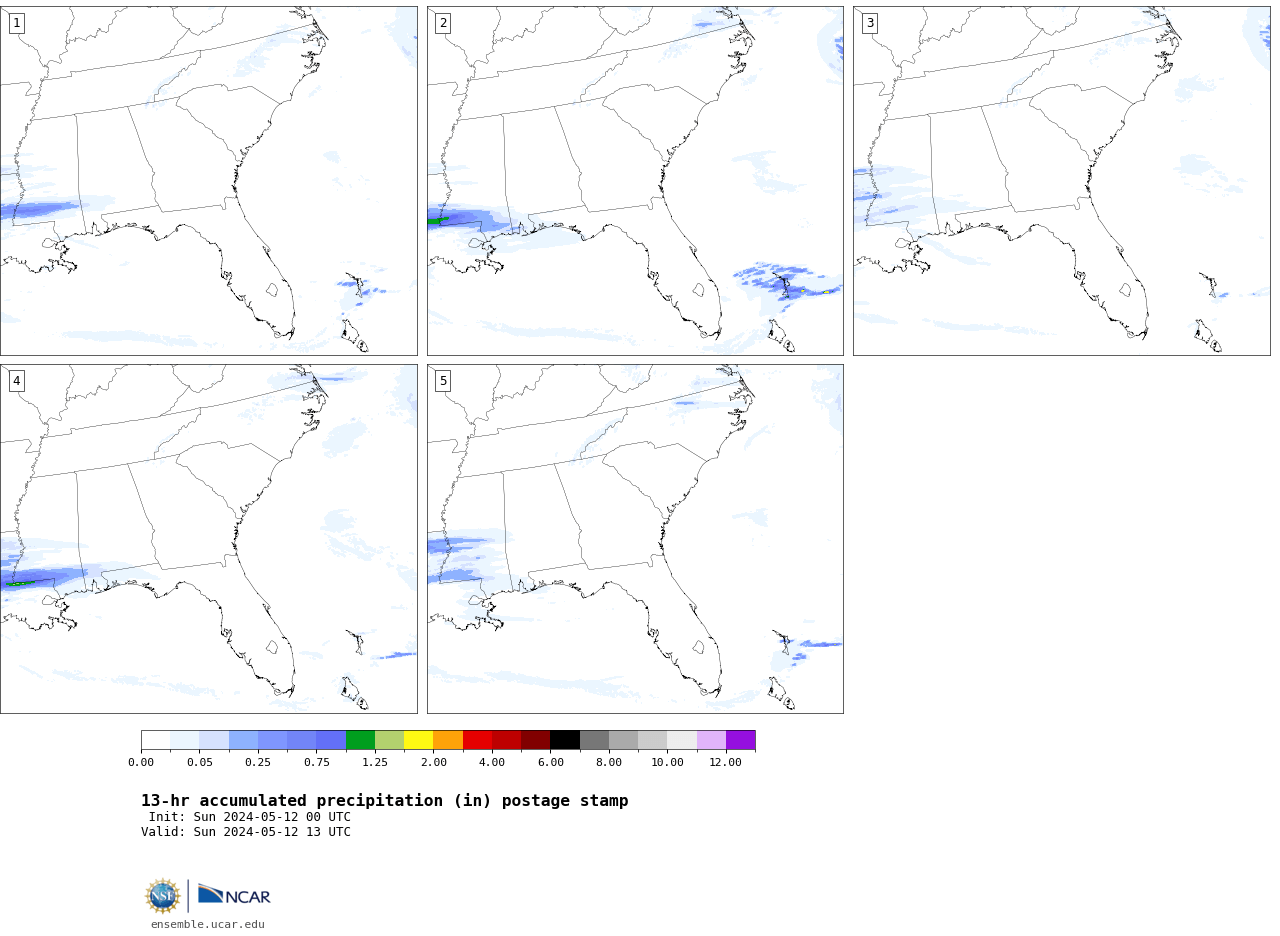Click the 10.00 colorbar label
Image resolution: width=1280 pixels, height=936 pixels.
(x=668, y=762)
